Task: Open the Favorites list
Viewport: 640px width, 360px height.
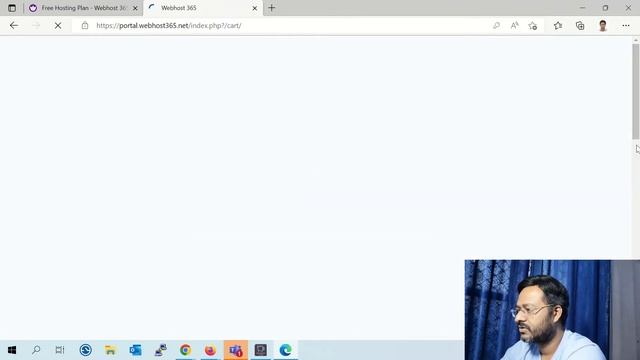Action: (558, 26)
